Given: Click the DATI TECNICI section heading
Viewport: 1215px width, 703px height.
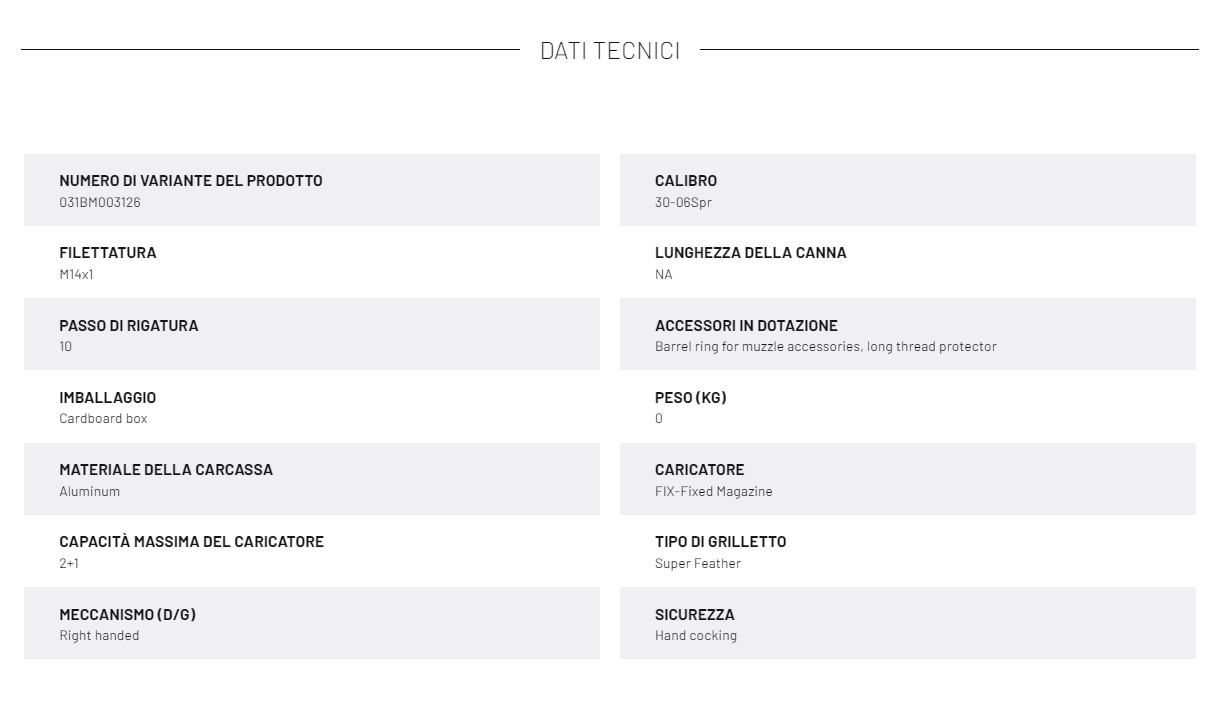Looking at the screenshot, I should pyautogui.click(x=610, y=51).
